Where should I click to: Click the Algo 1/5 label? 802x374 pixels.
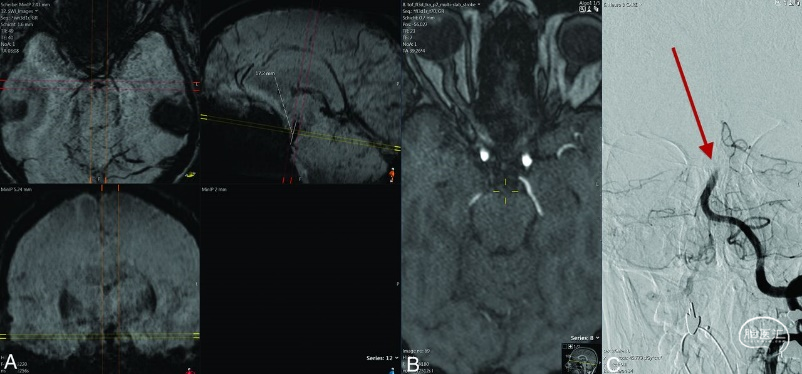[589, 3]
